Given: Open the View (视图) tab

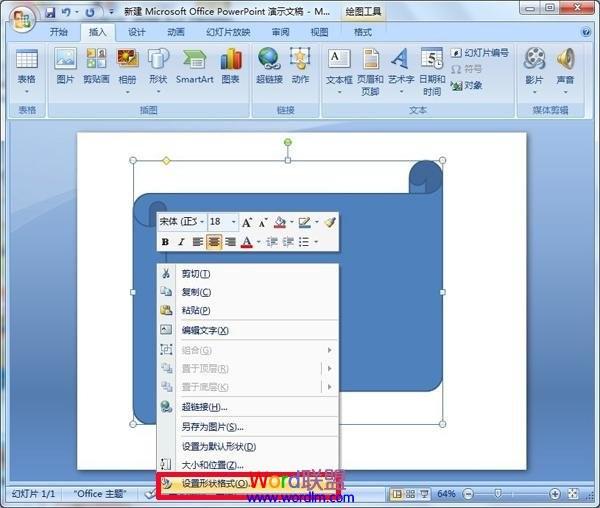Looking at the screenshot, I should click(x=320, y=32).
